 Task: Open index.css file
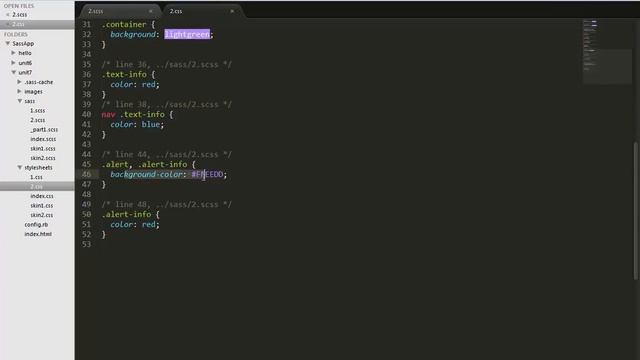[x=42, y=196]
